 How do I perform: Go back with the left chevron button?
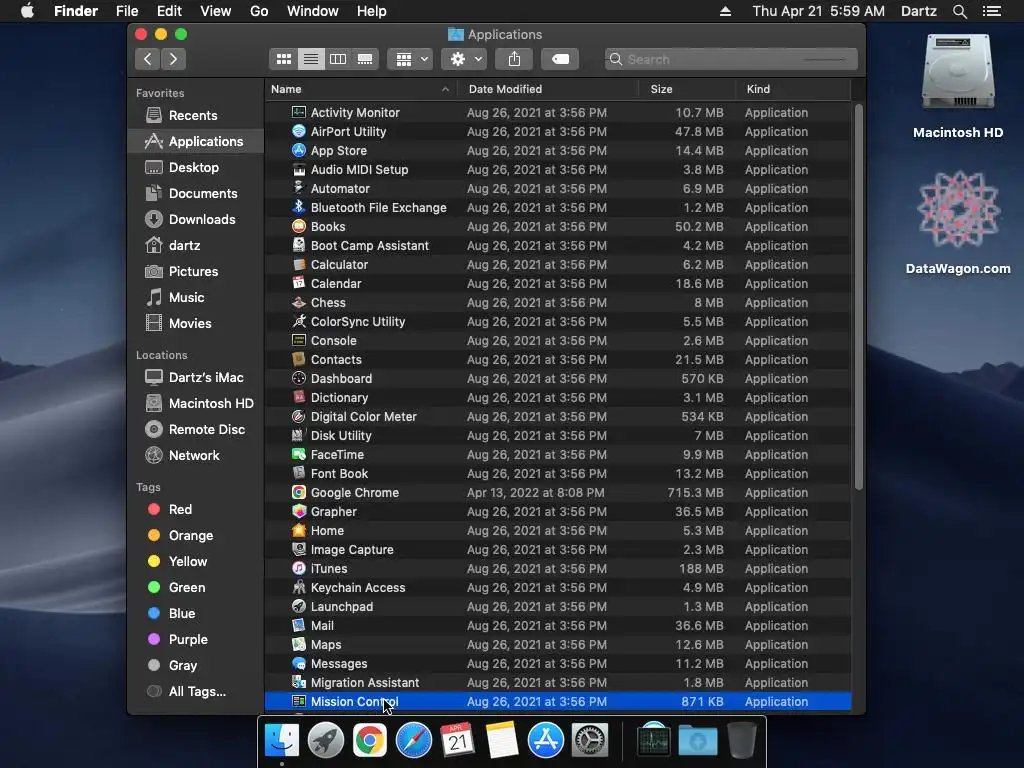tap(148, 59)
